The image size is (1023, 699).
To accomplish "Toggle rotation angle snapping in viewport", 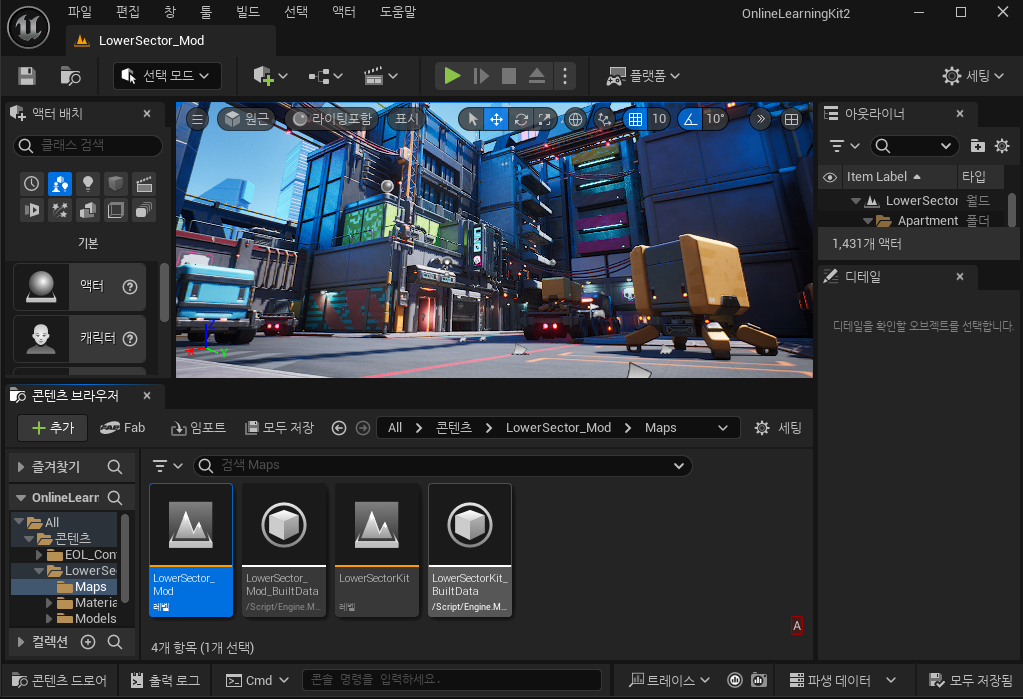I will [x=690, y=119].
